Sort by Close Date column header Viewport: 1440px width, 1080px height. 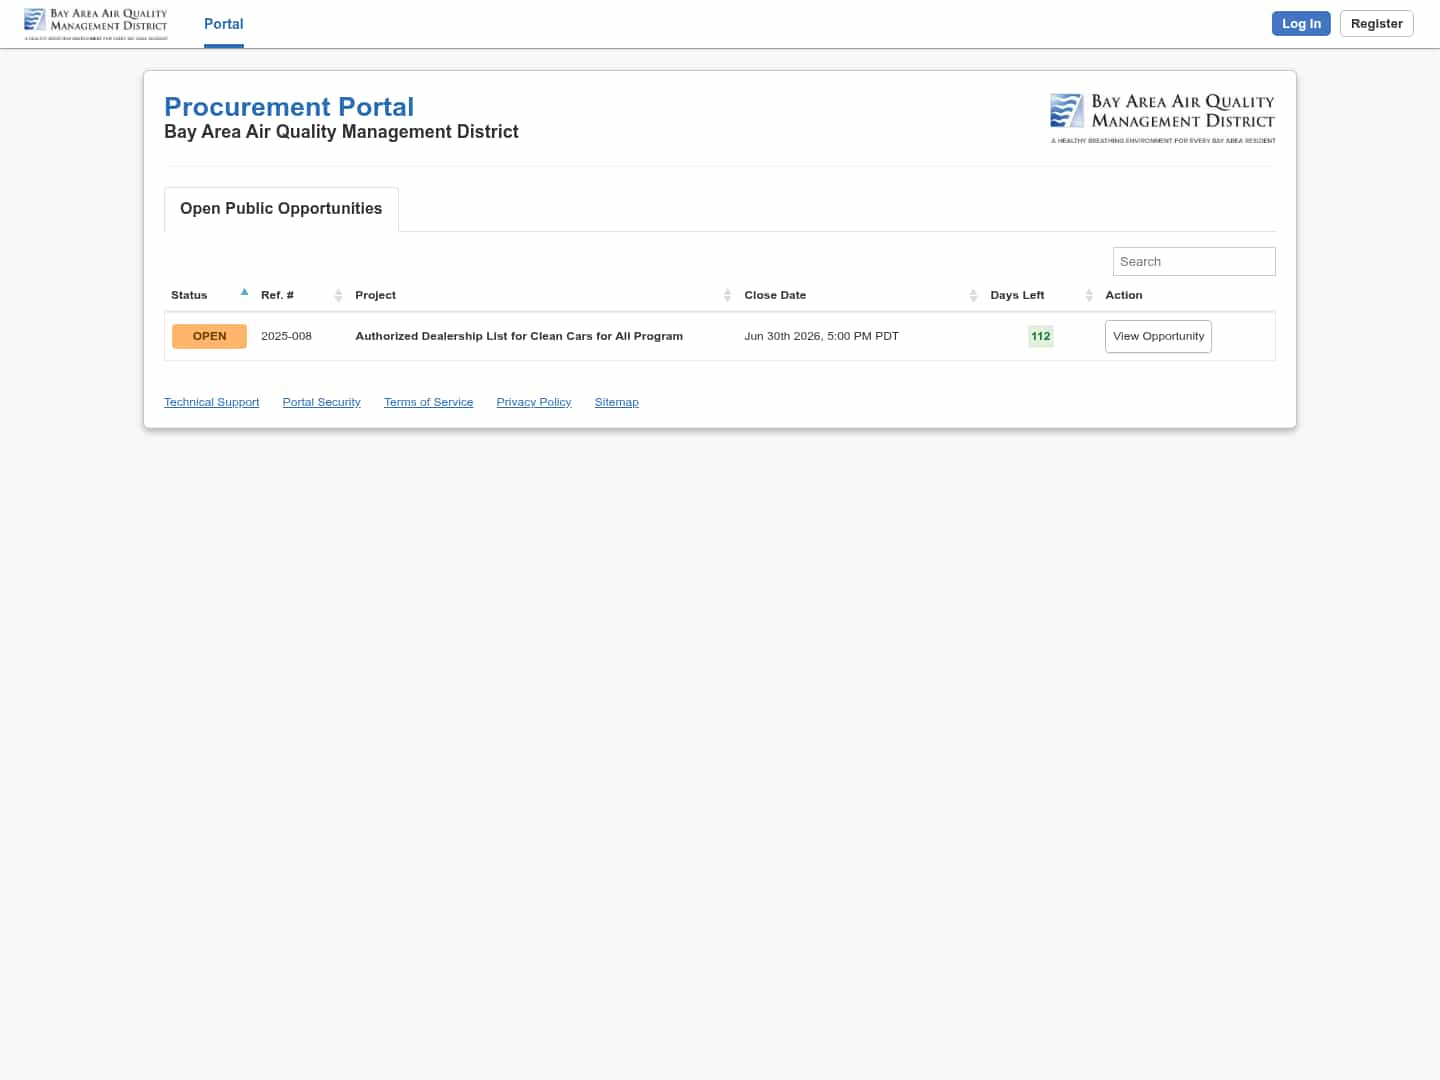(x=774, y=295)
